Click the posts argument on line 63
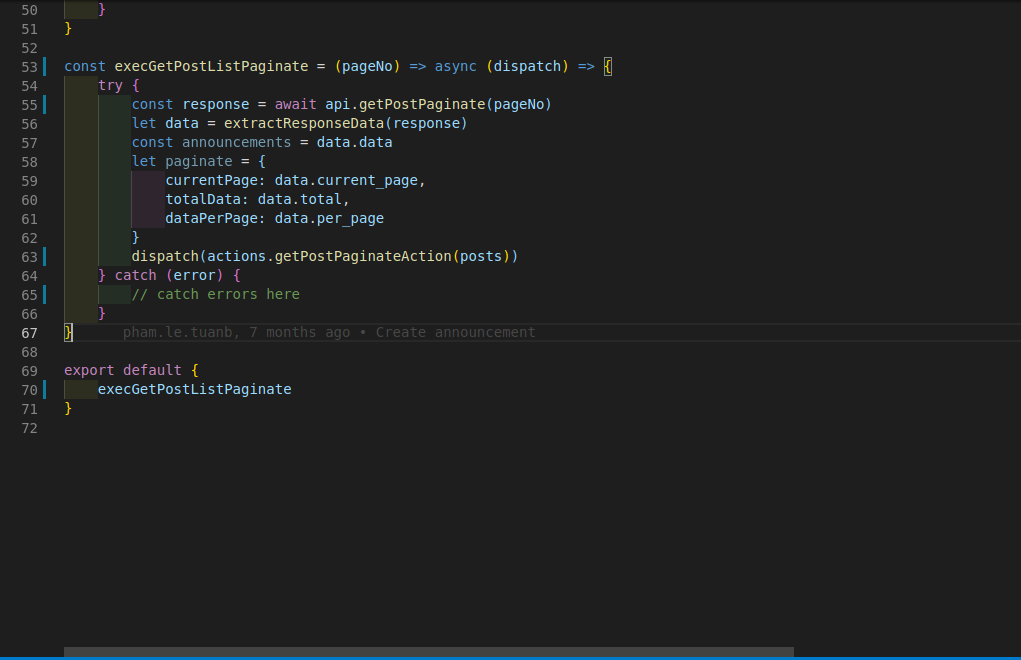 [481, 256]
